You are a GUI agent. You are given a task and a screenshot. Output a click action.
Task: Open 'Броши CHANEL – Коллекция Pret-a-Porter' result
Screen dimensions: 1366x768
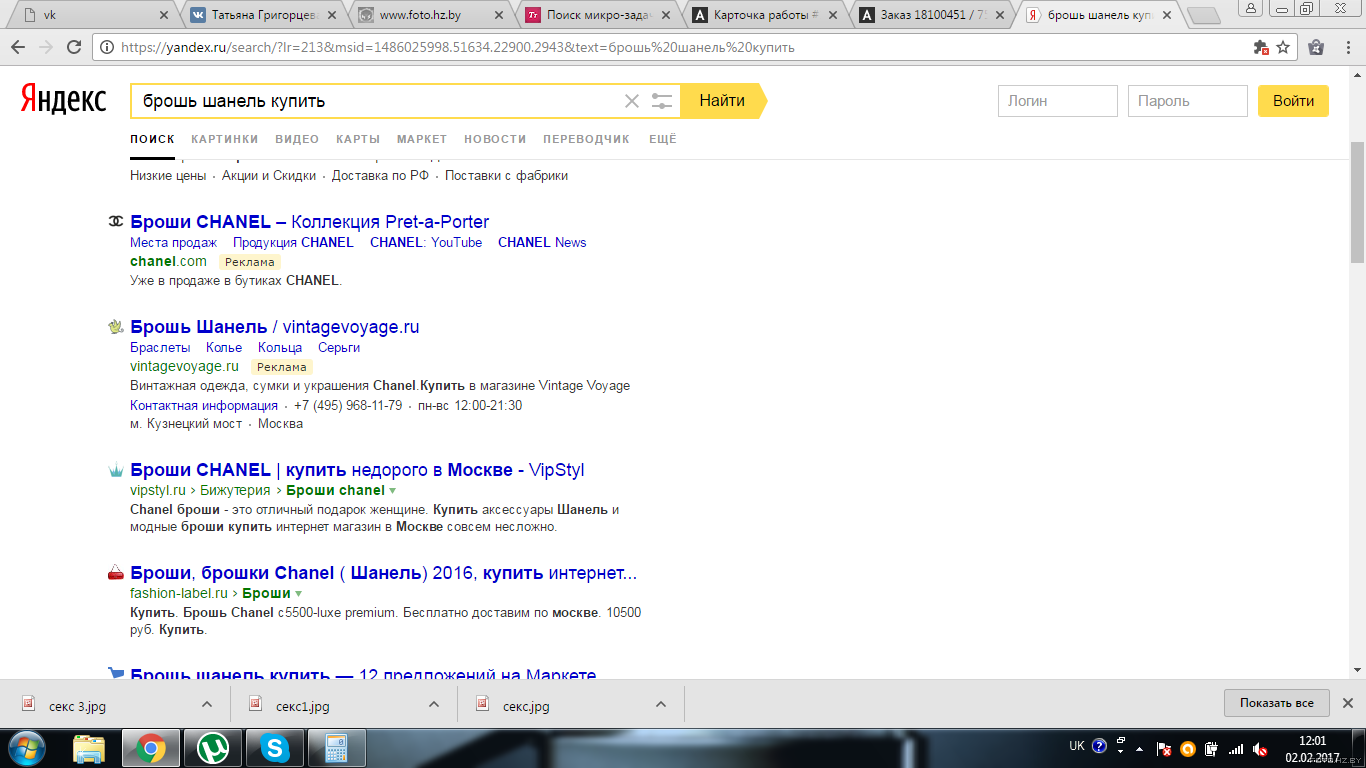click(x=310, y=222)
